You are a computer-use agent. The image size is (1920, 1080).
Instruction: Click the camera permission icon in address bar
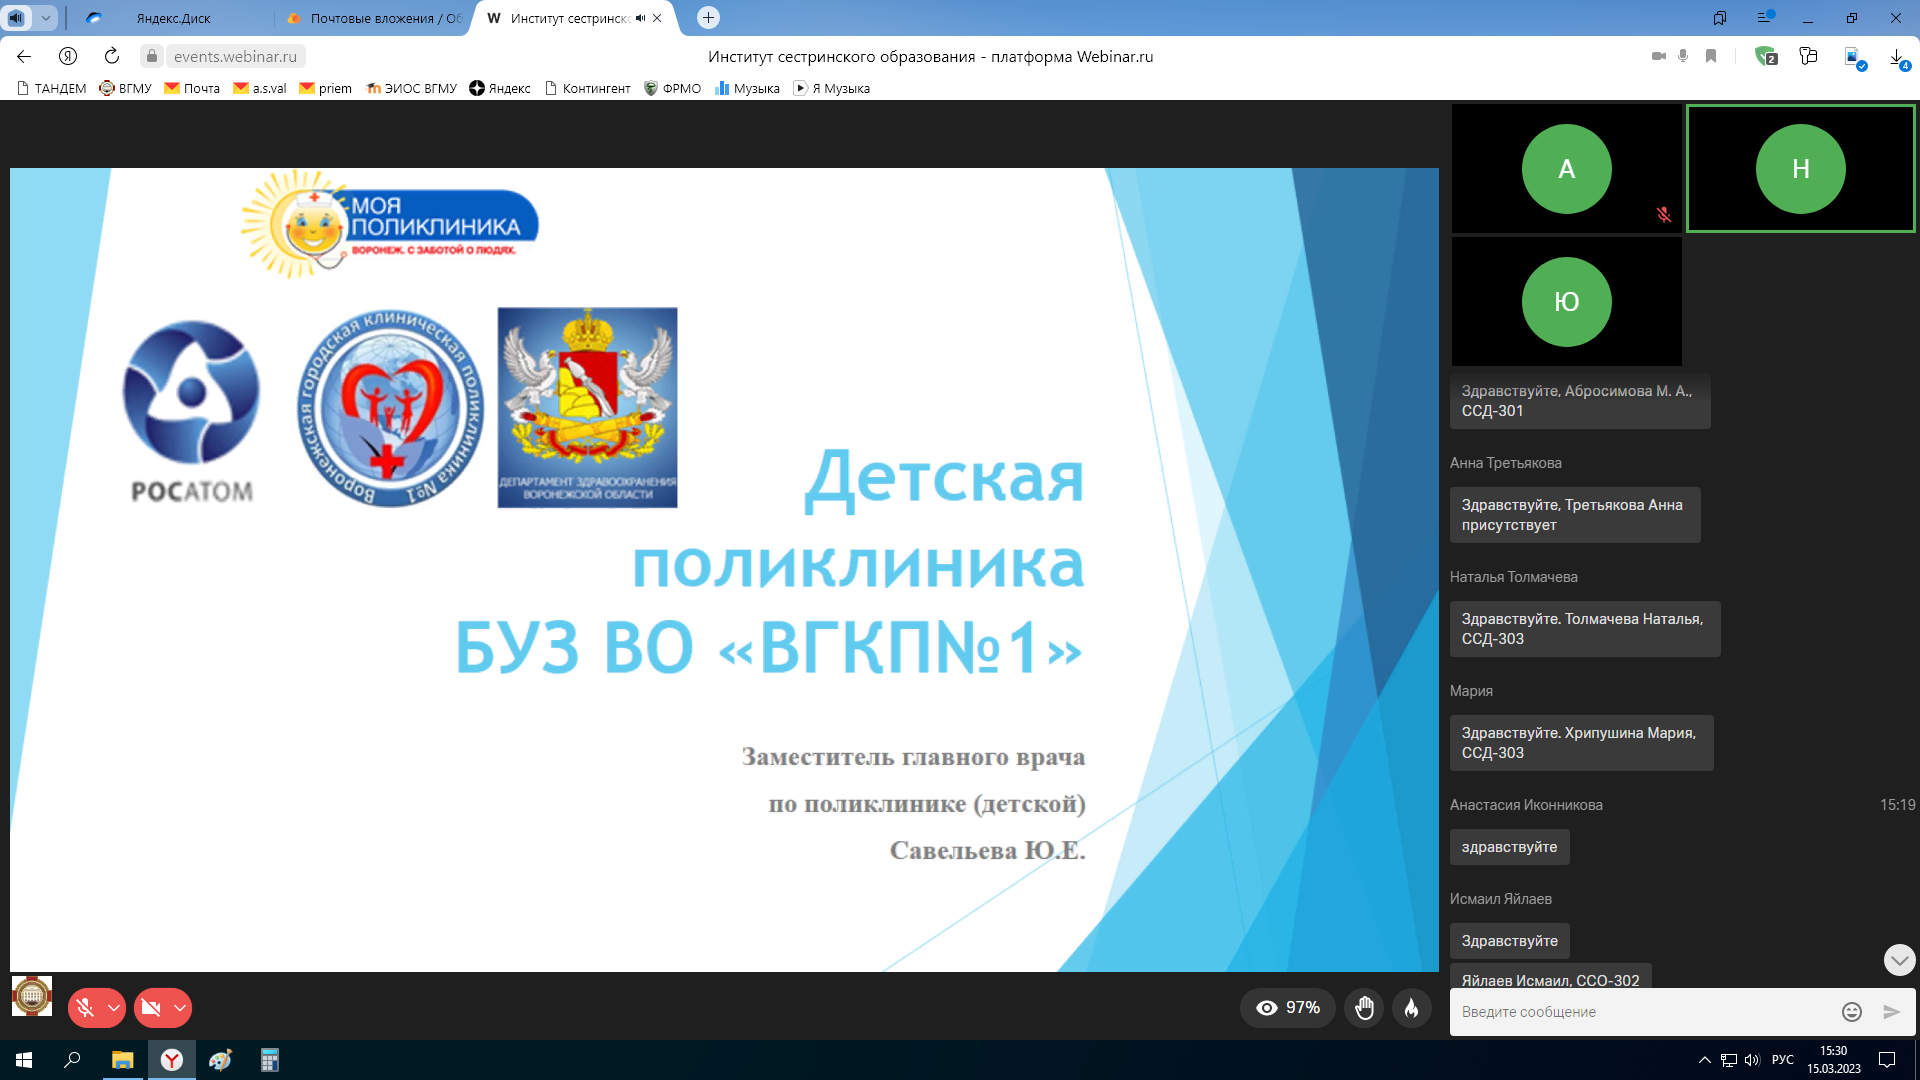1658,56
